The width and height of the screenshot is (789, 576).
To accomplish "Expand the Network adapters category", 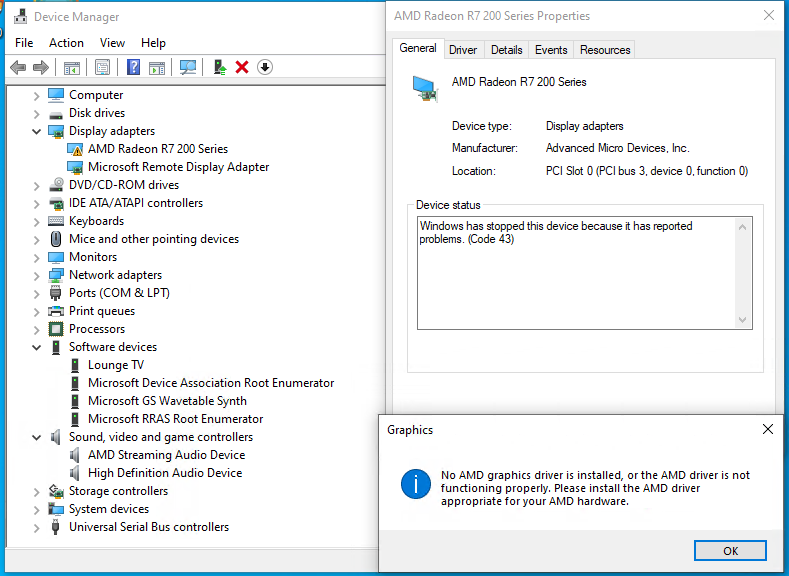I will [x=36, y=276].
